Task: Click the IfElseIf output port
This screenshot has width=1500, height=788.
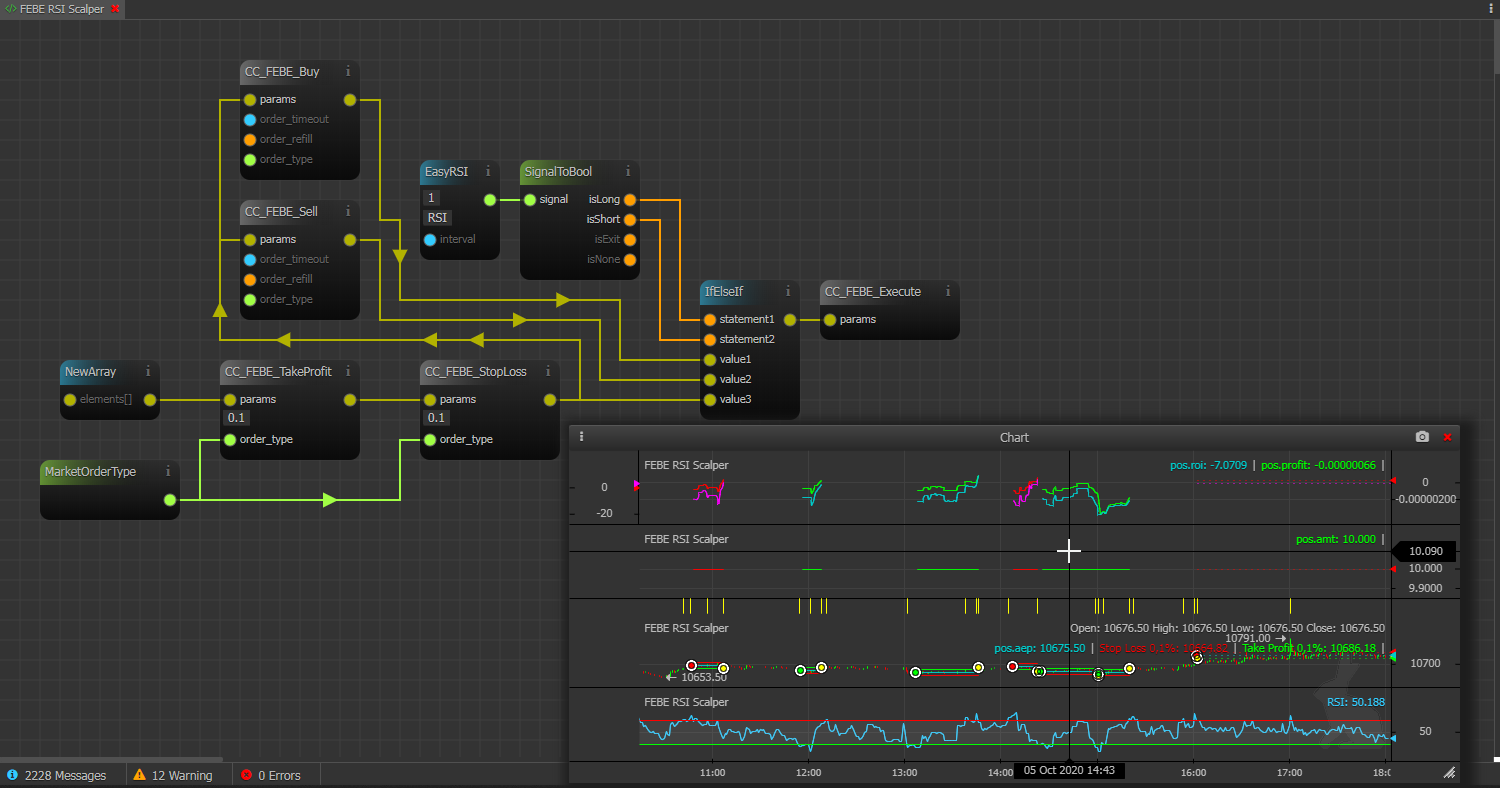Action: tap(790, 319)
